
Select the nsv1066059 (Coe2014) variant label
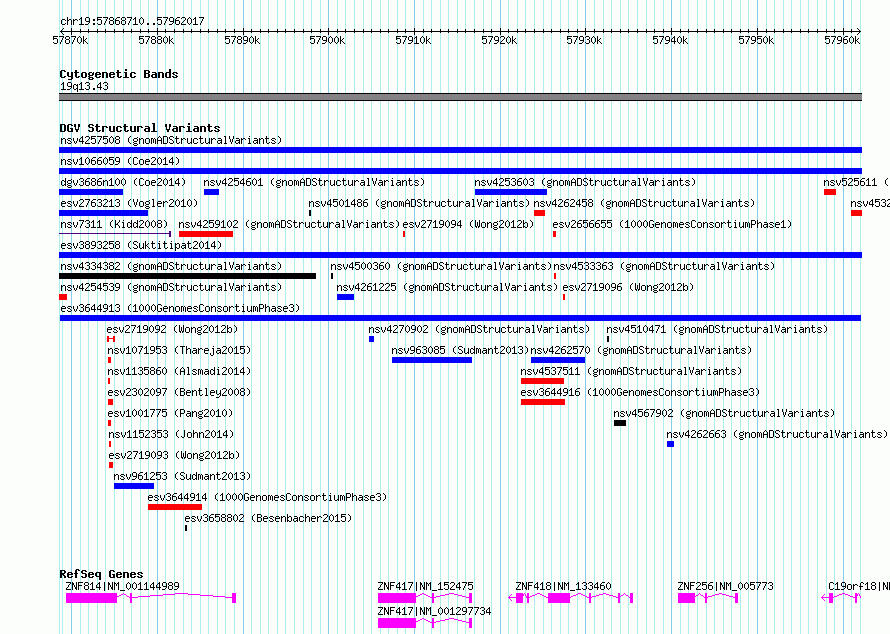click(x=120, y=161)
